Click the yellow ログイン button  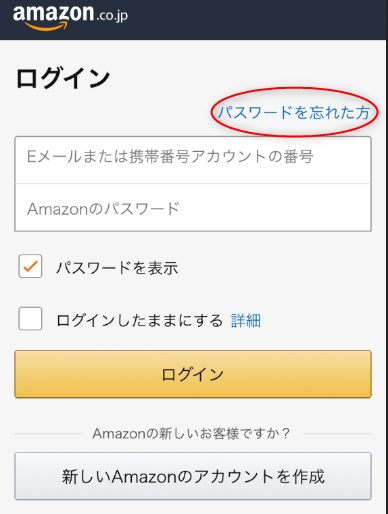[193, 374]
